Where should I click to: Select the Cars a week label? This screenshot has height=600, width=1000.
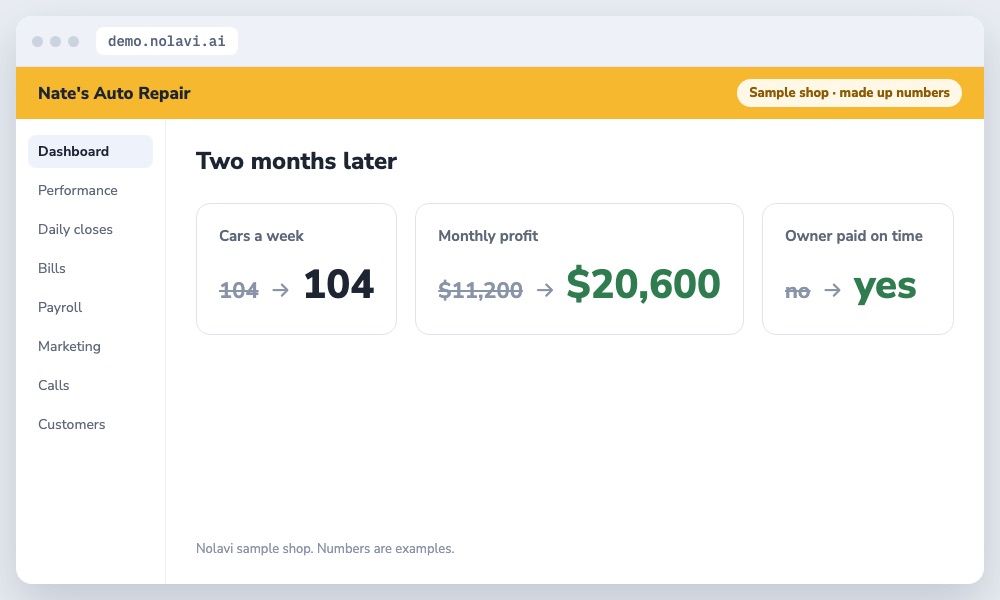pyautogui.click(x=261, y=236)
